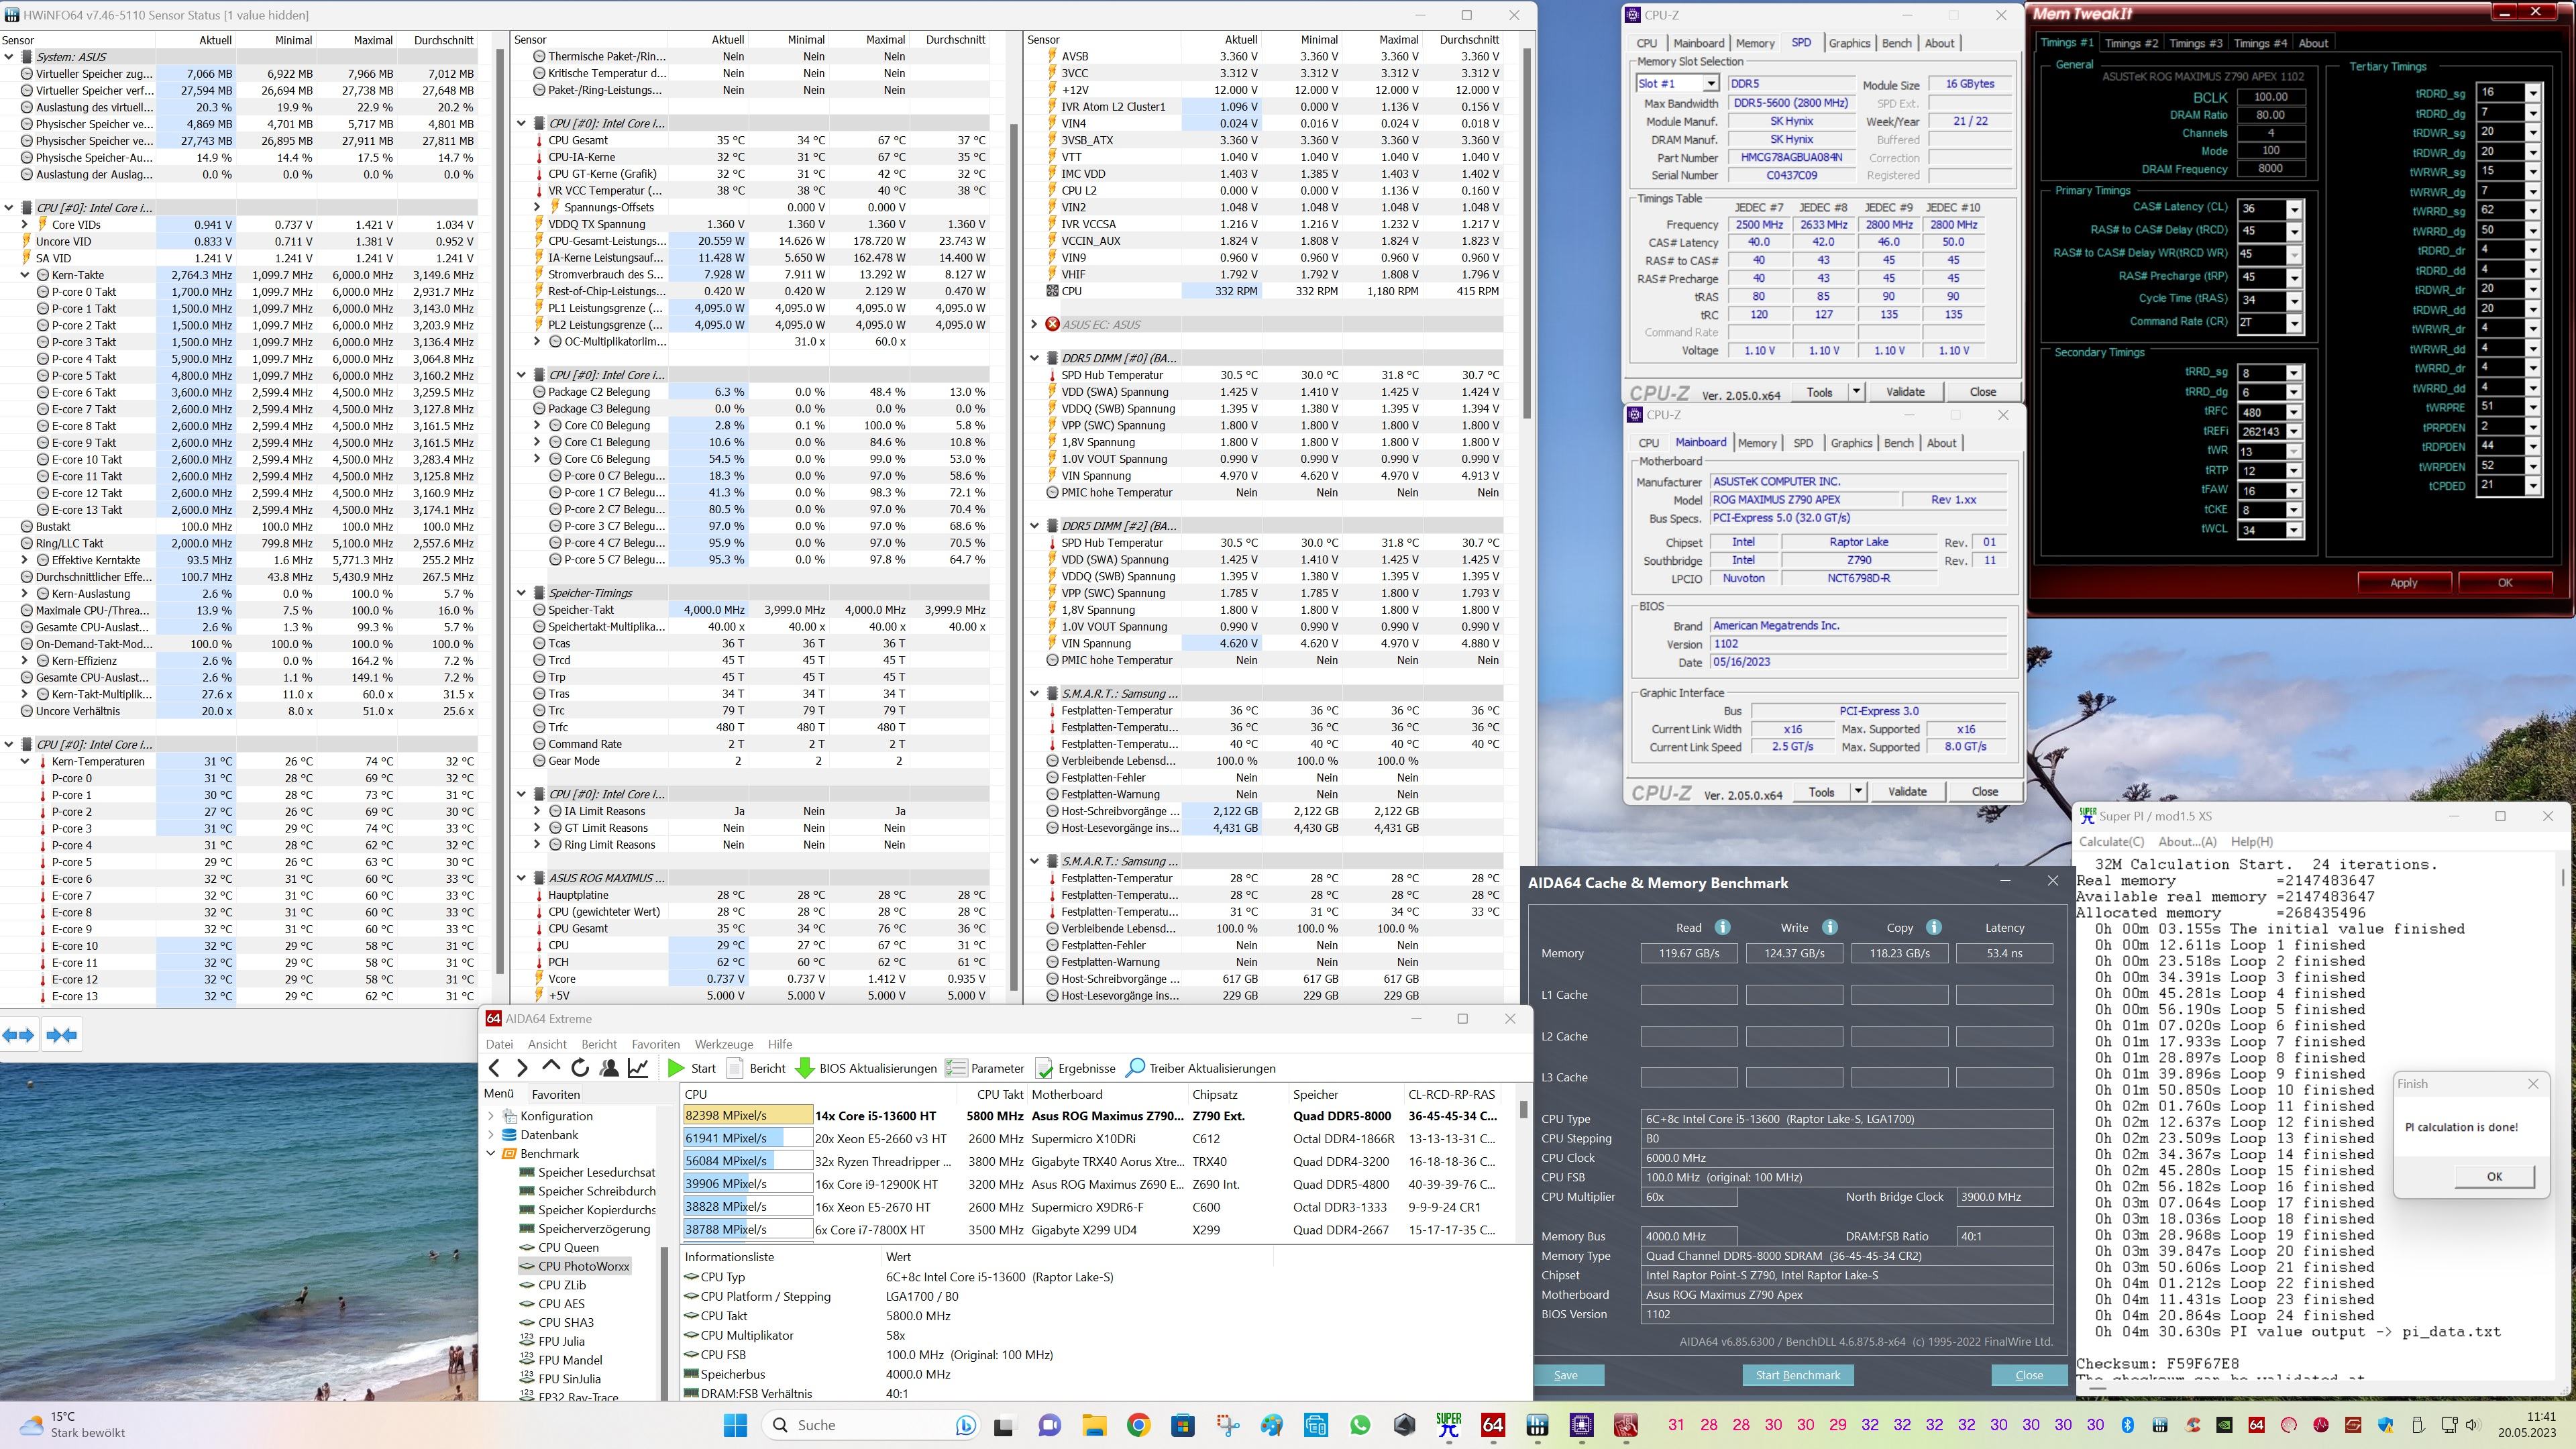Click the green Start benchmark play icon
This screenshot has height=1449, width=2576.
(677, 1068)
